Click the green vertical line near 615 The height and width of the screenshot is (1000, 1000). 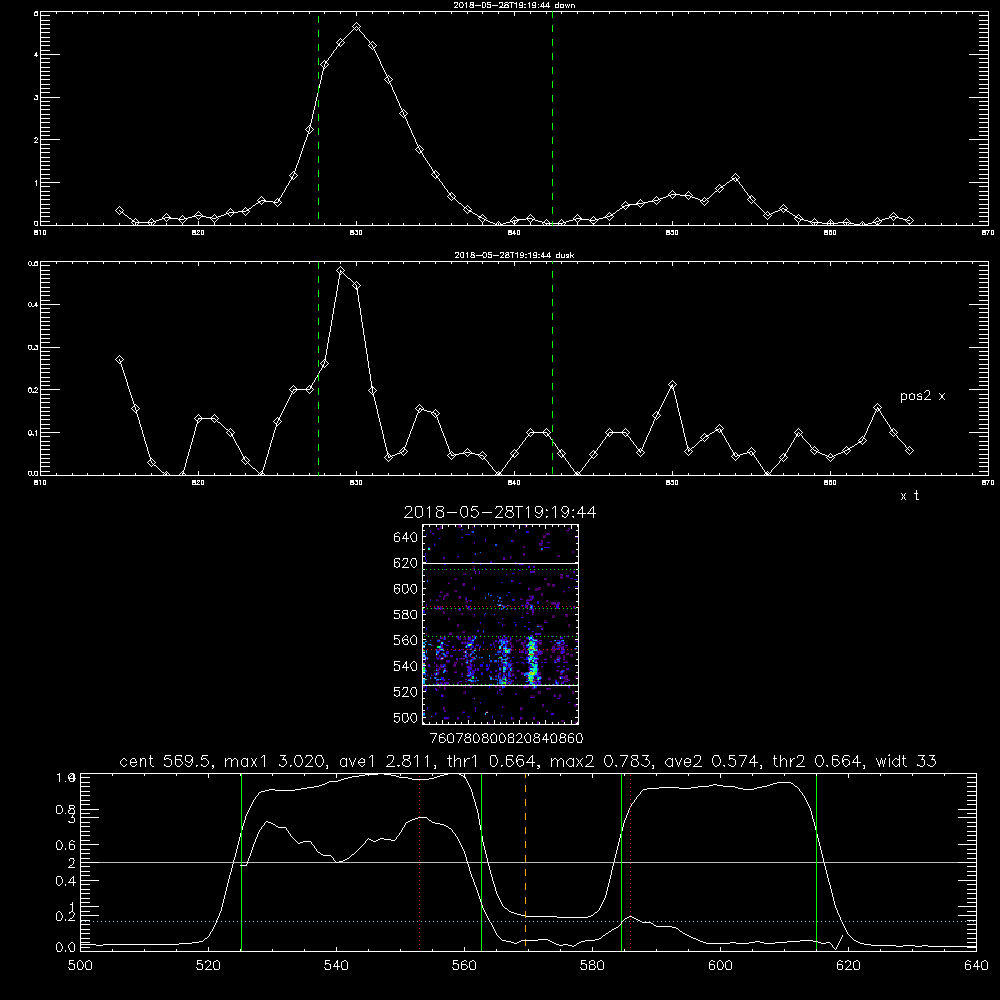click(x=816, y=861)
